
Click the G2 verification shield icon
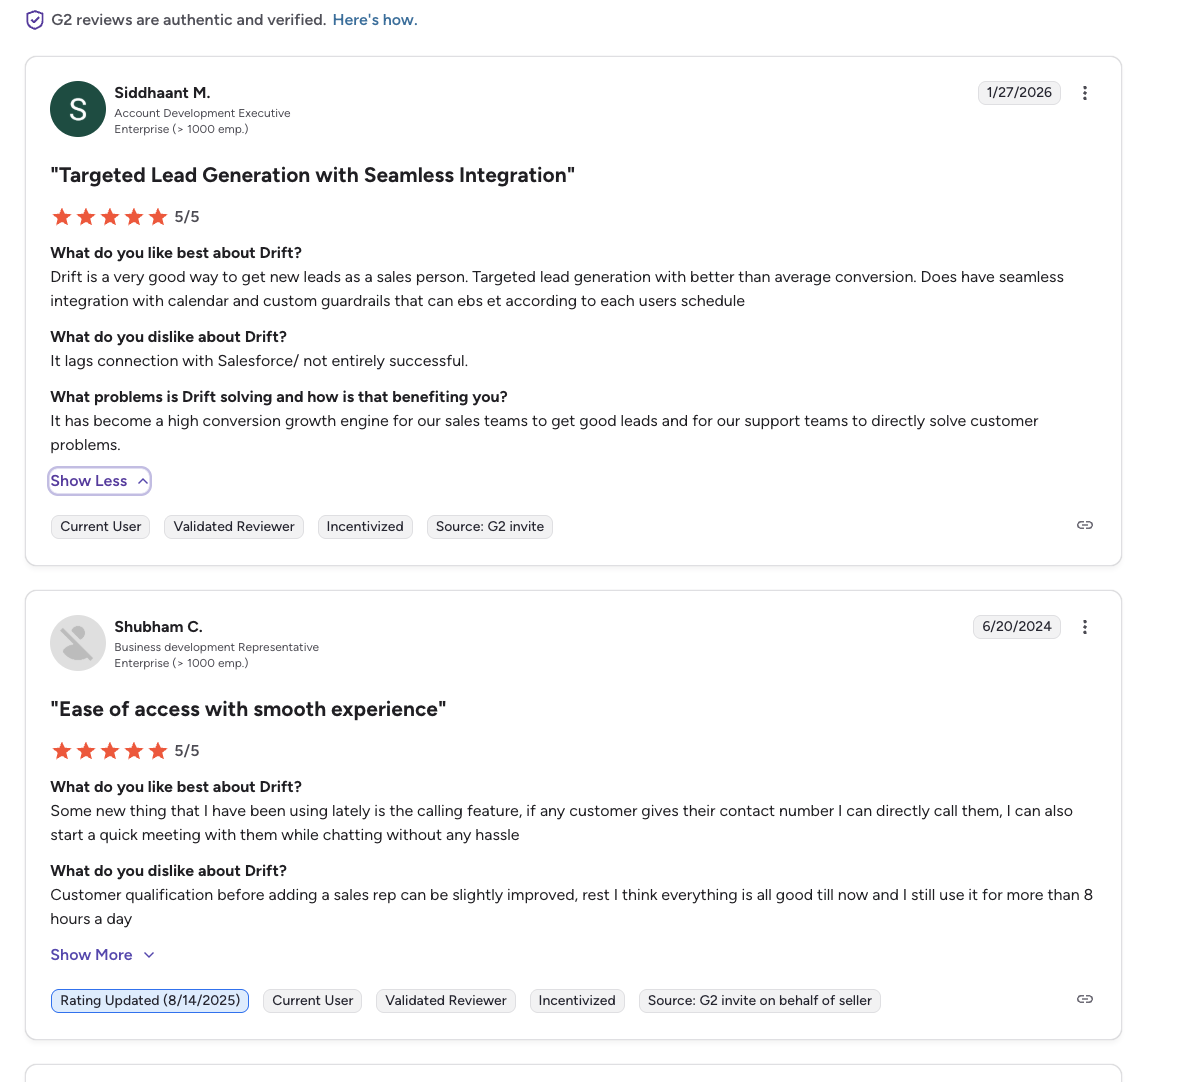coord(34,19)
